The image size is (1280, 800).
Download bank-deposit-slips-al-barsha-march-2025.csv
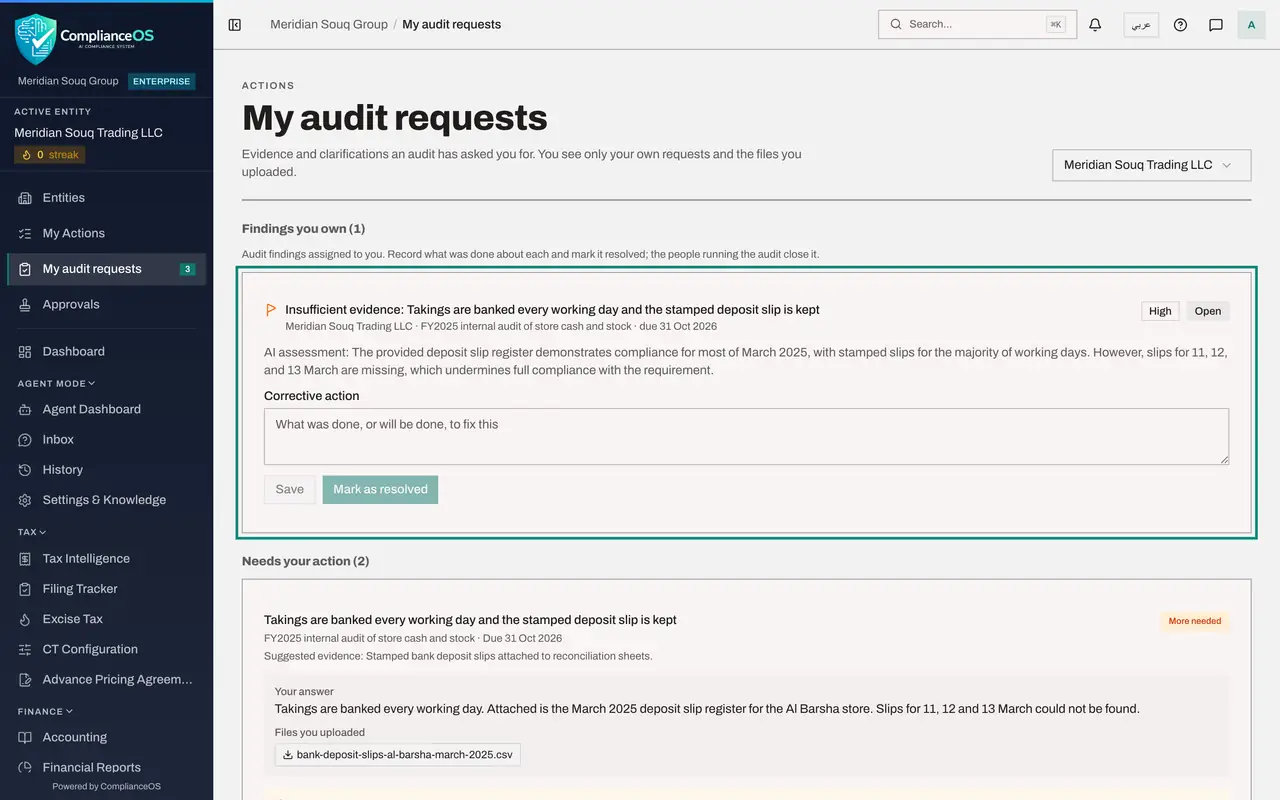(x=398, y=755)
